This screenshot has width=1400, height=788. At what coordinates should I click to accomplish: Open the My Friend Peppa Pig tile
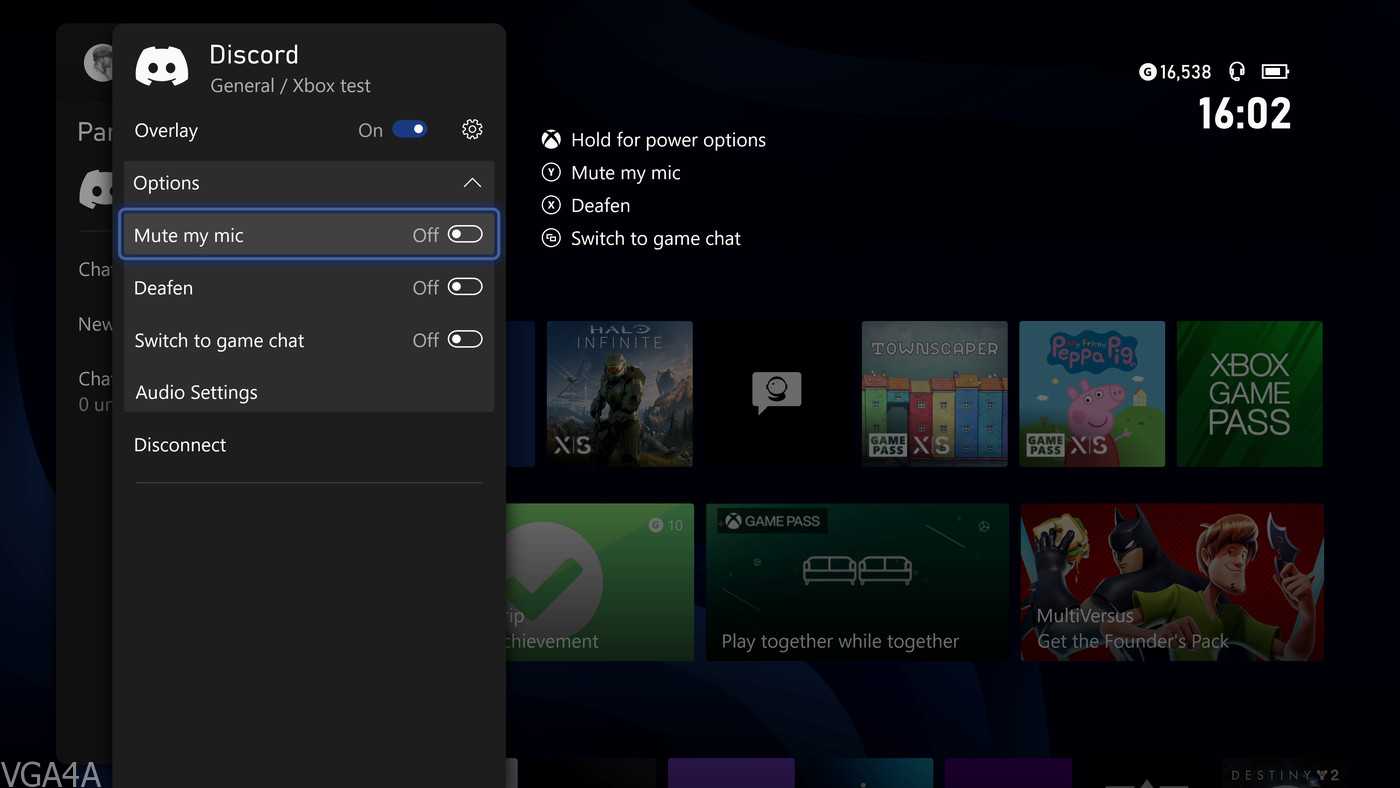(x=1092, y=393)
